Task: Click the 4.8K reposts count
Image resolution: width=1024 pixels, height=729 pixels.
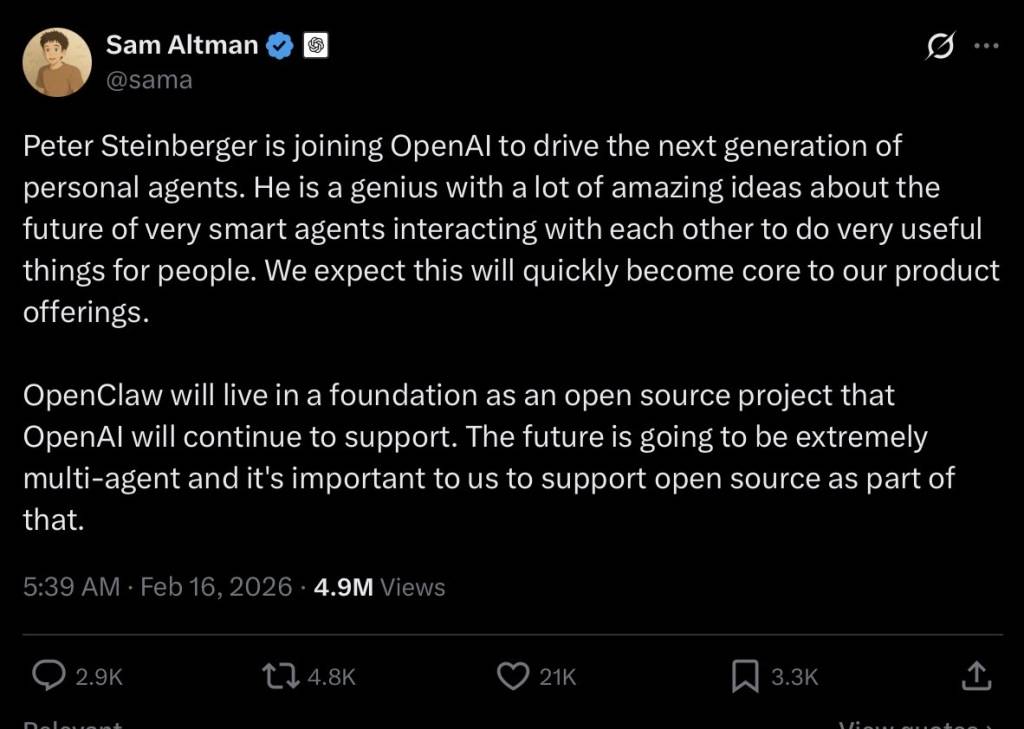Action: (330, 676)
